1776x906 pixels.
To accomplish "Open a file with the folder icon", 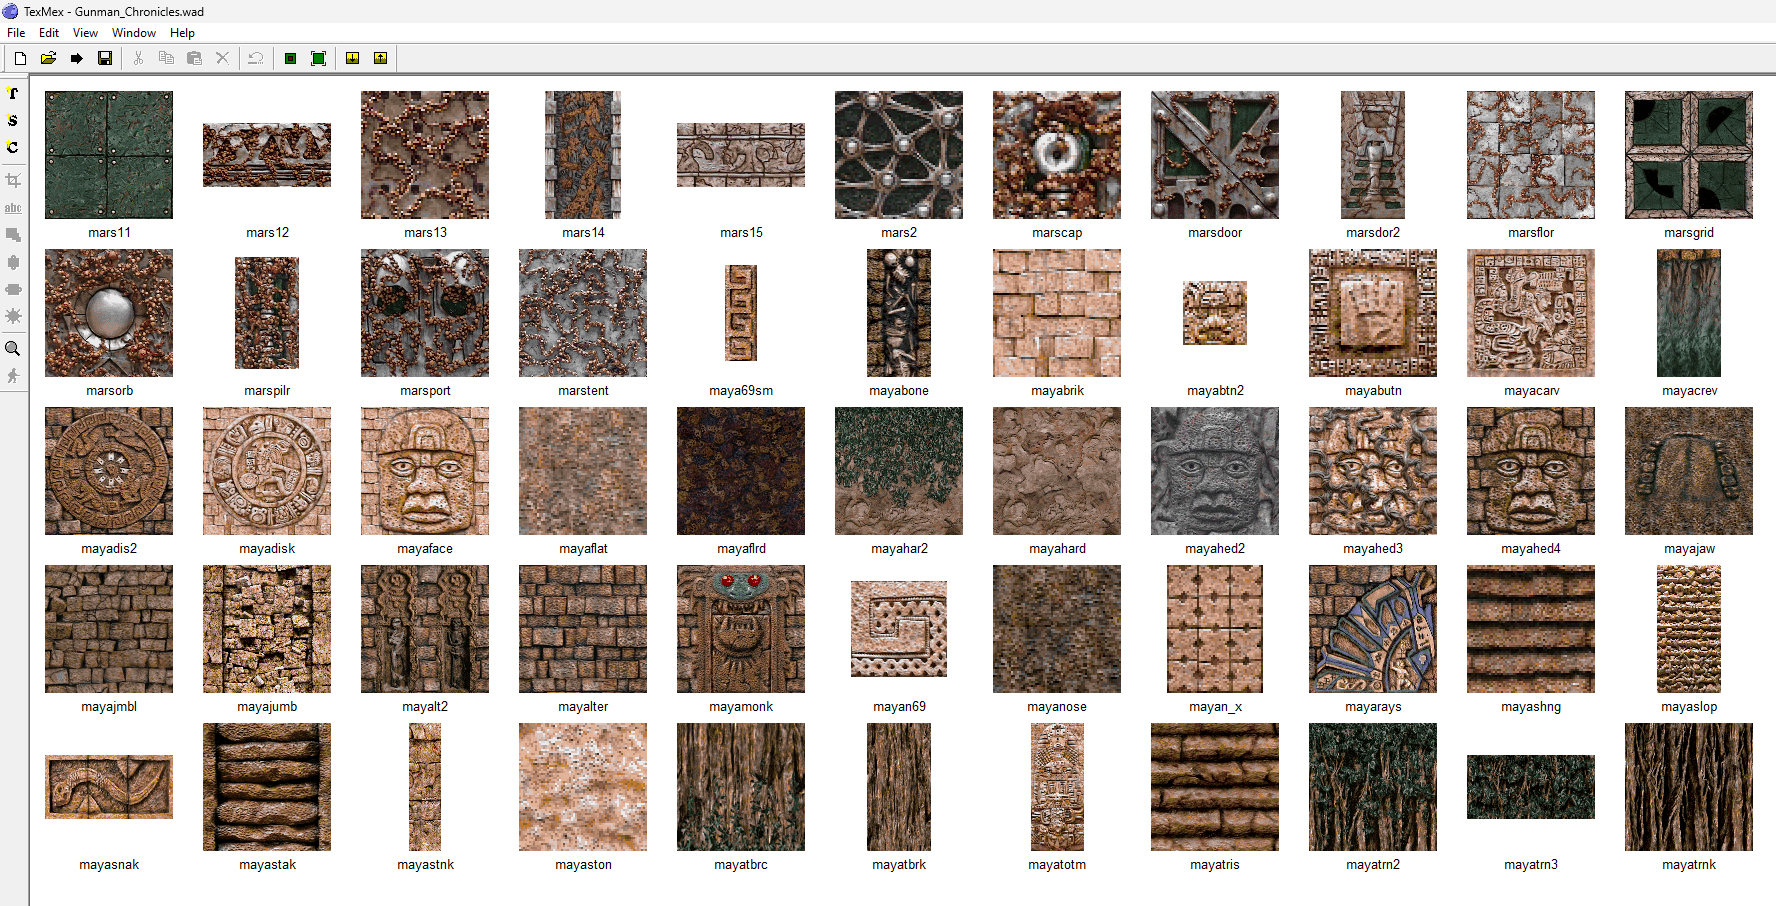I will point(48,59).
